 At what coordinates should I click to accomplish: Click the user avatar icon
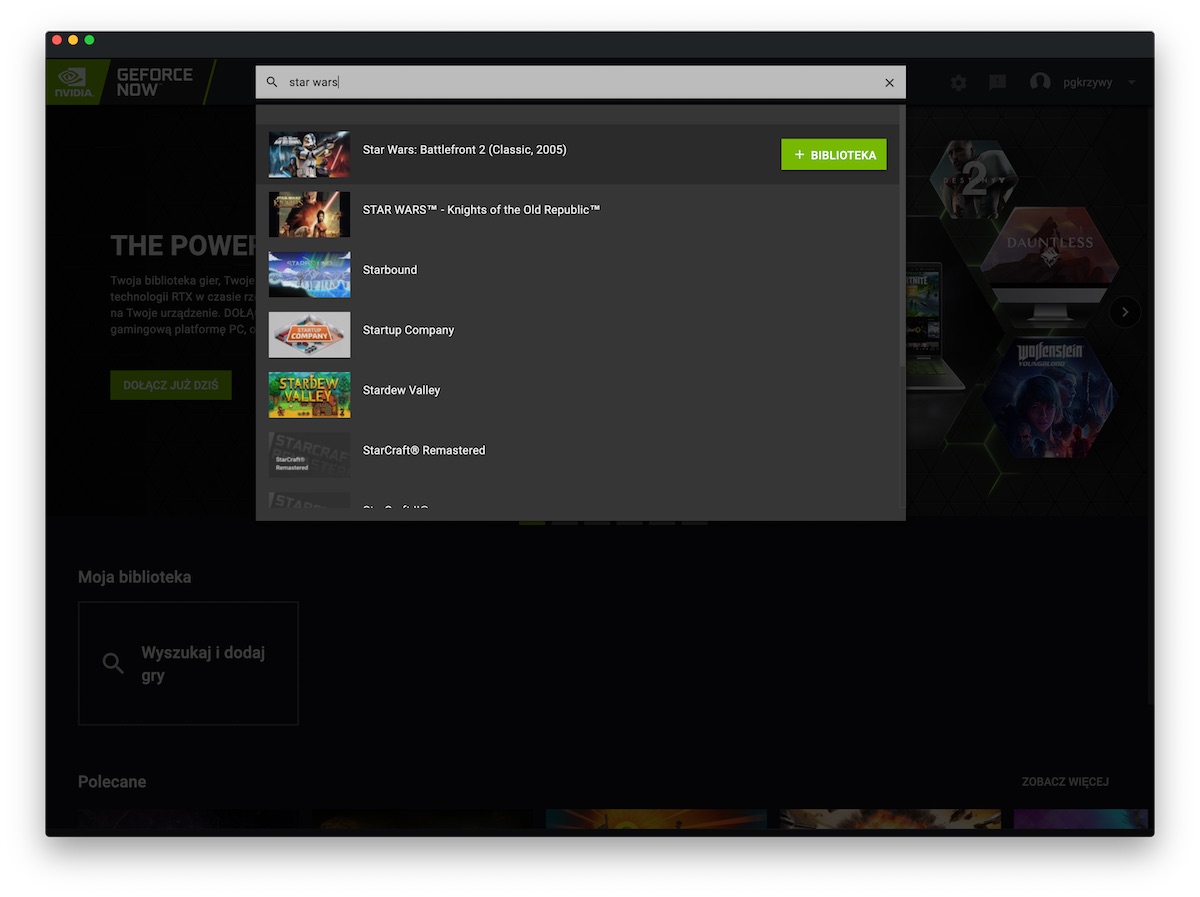pos(1040,82)
